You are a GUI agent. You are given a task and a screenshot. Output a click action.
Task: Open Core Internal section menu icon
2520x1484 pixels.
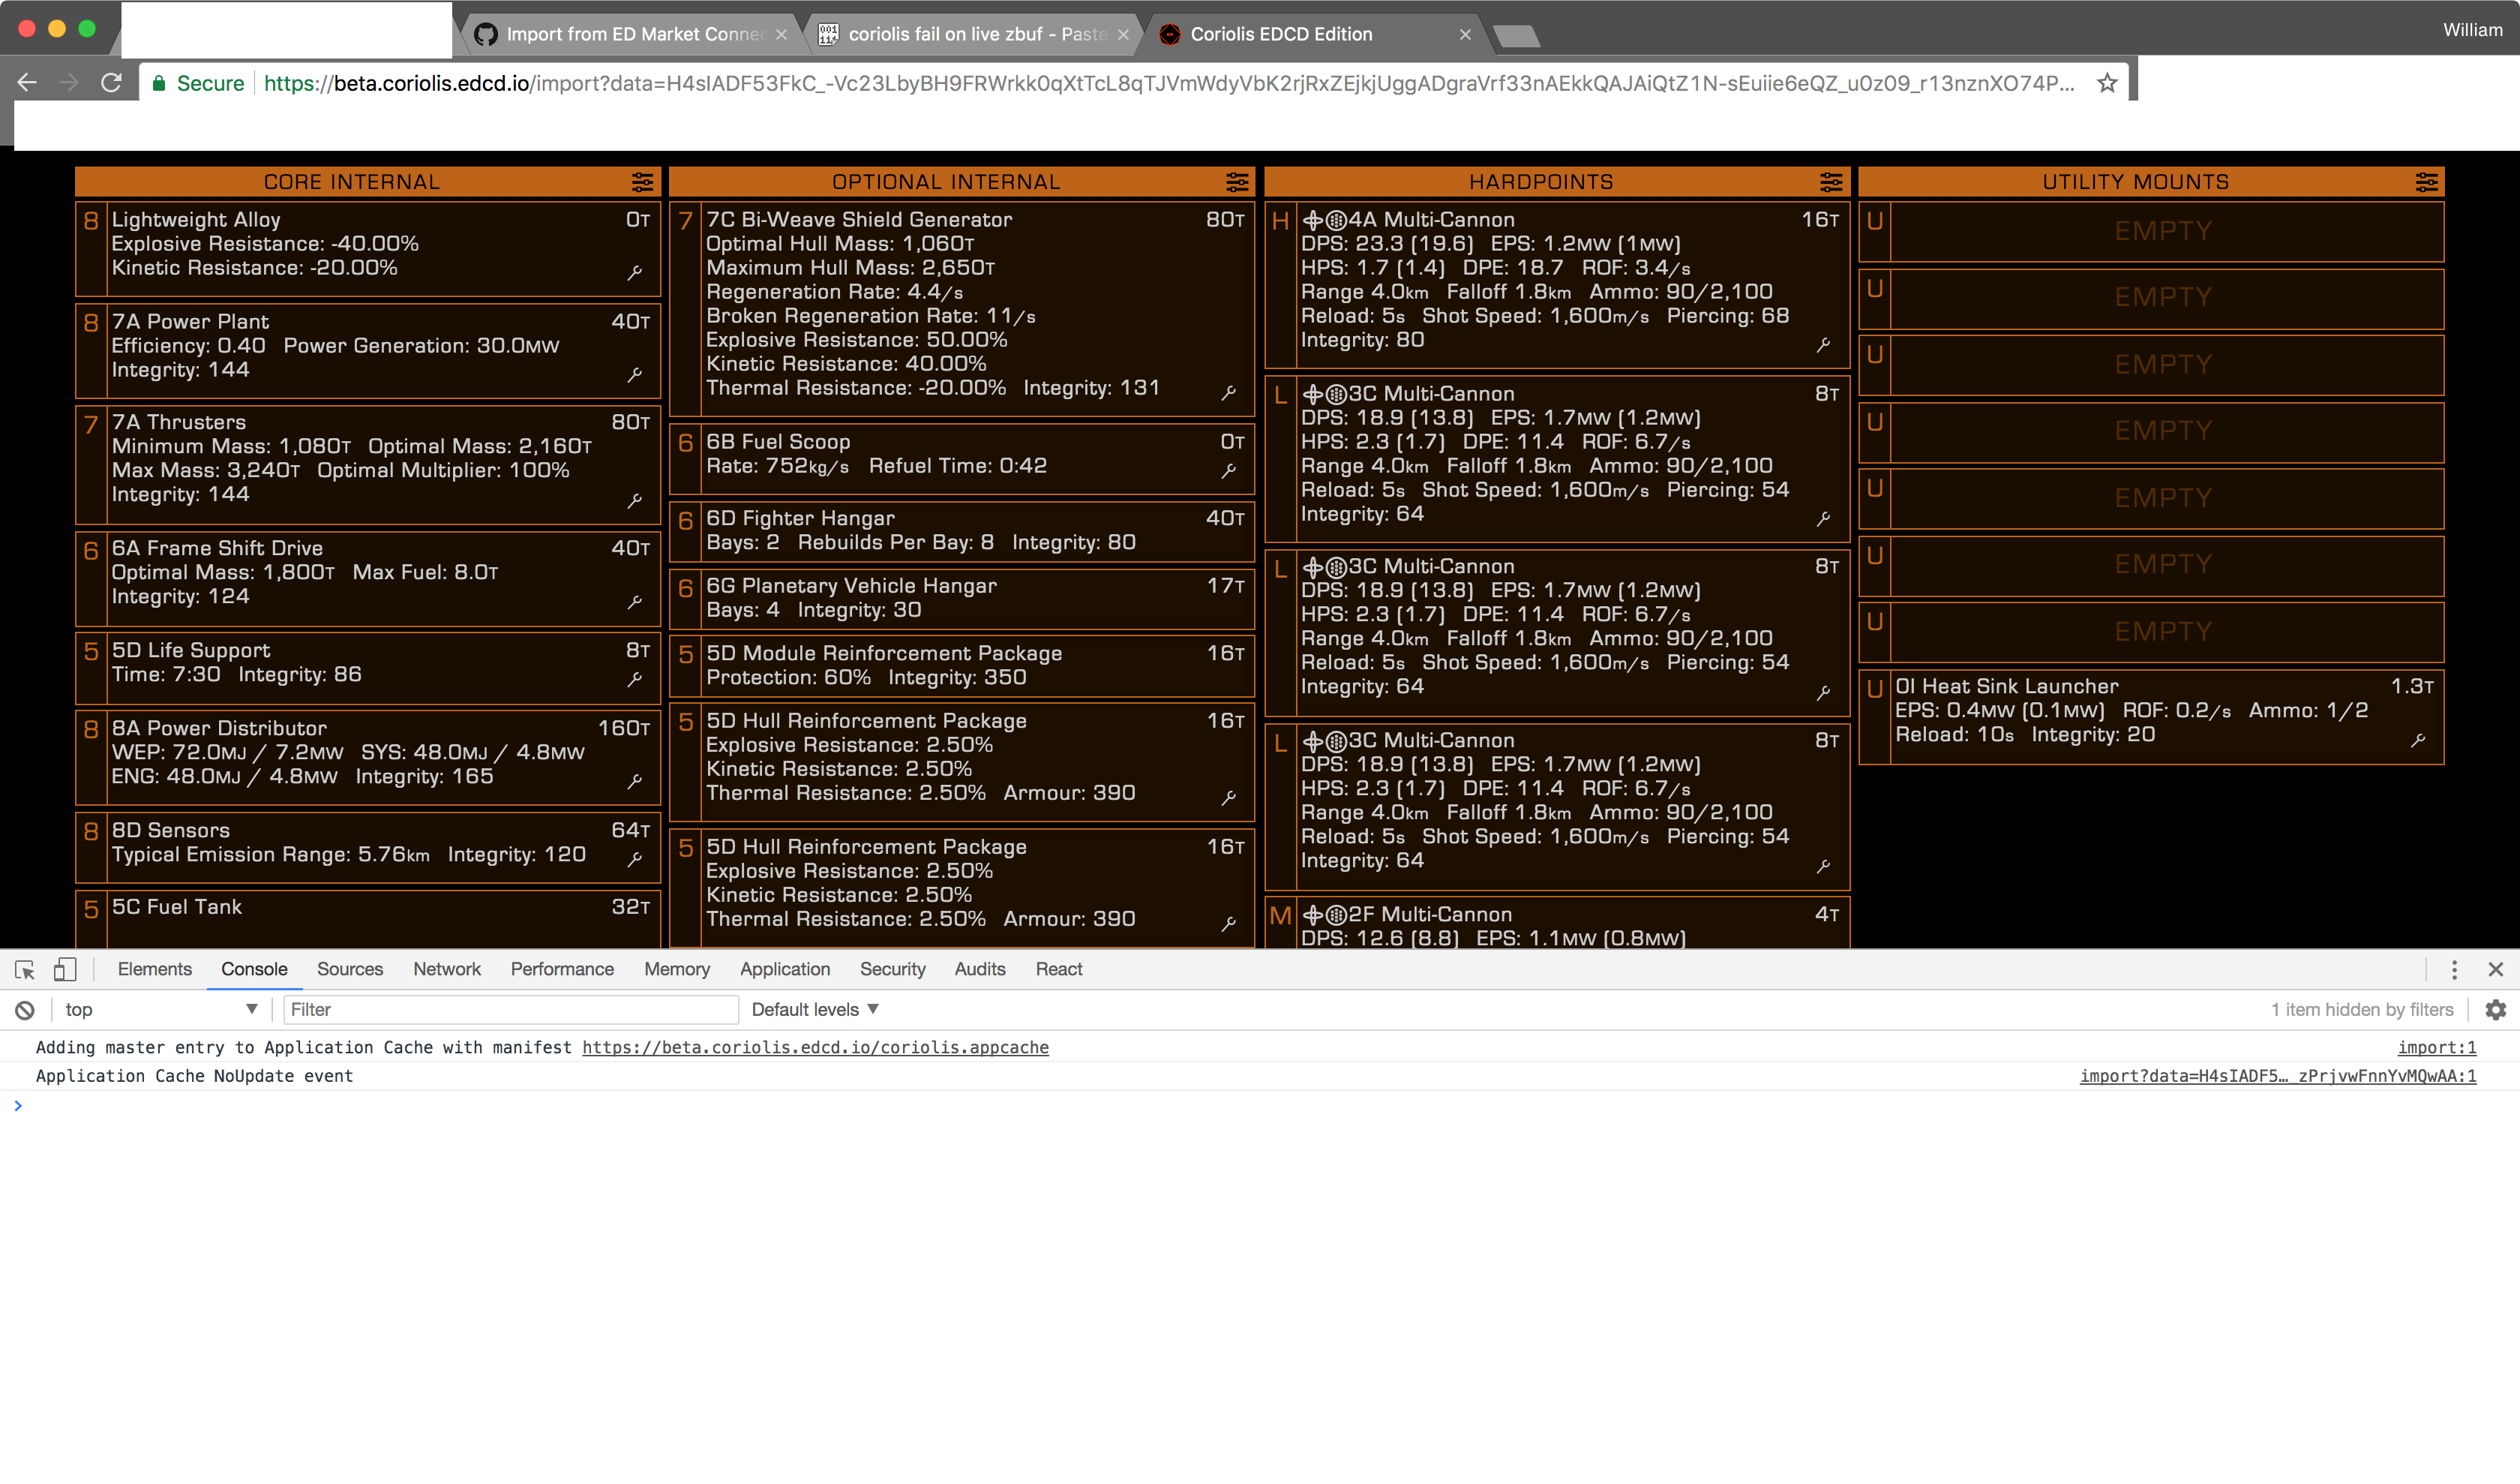coord(642,182)
